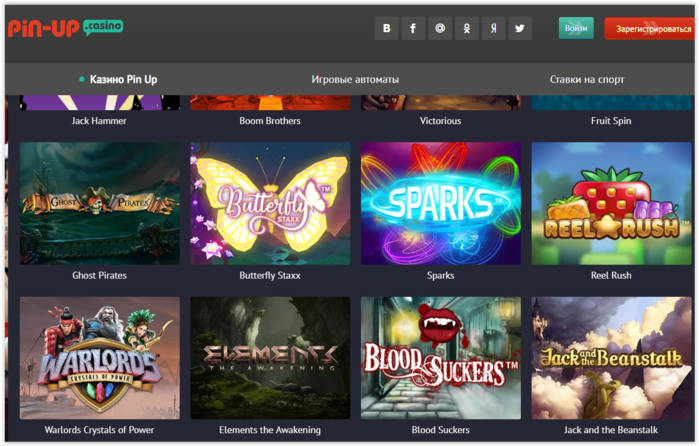The width and height of the screenshot is (699, 446).
Task: Open the VK social login icon
Action: point(387,29)
